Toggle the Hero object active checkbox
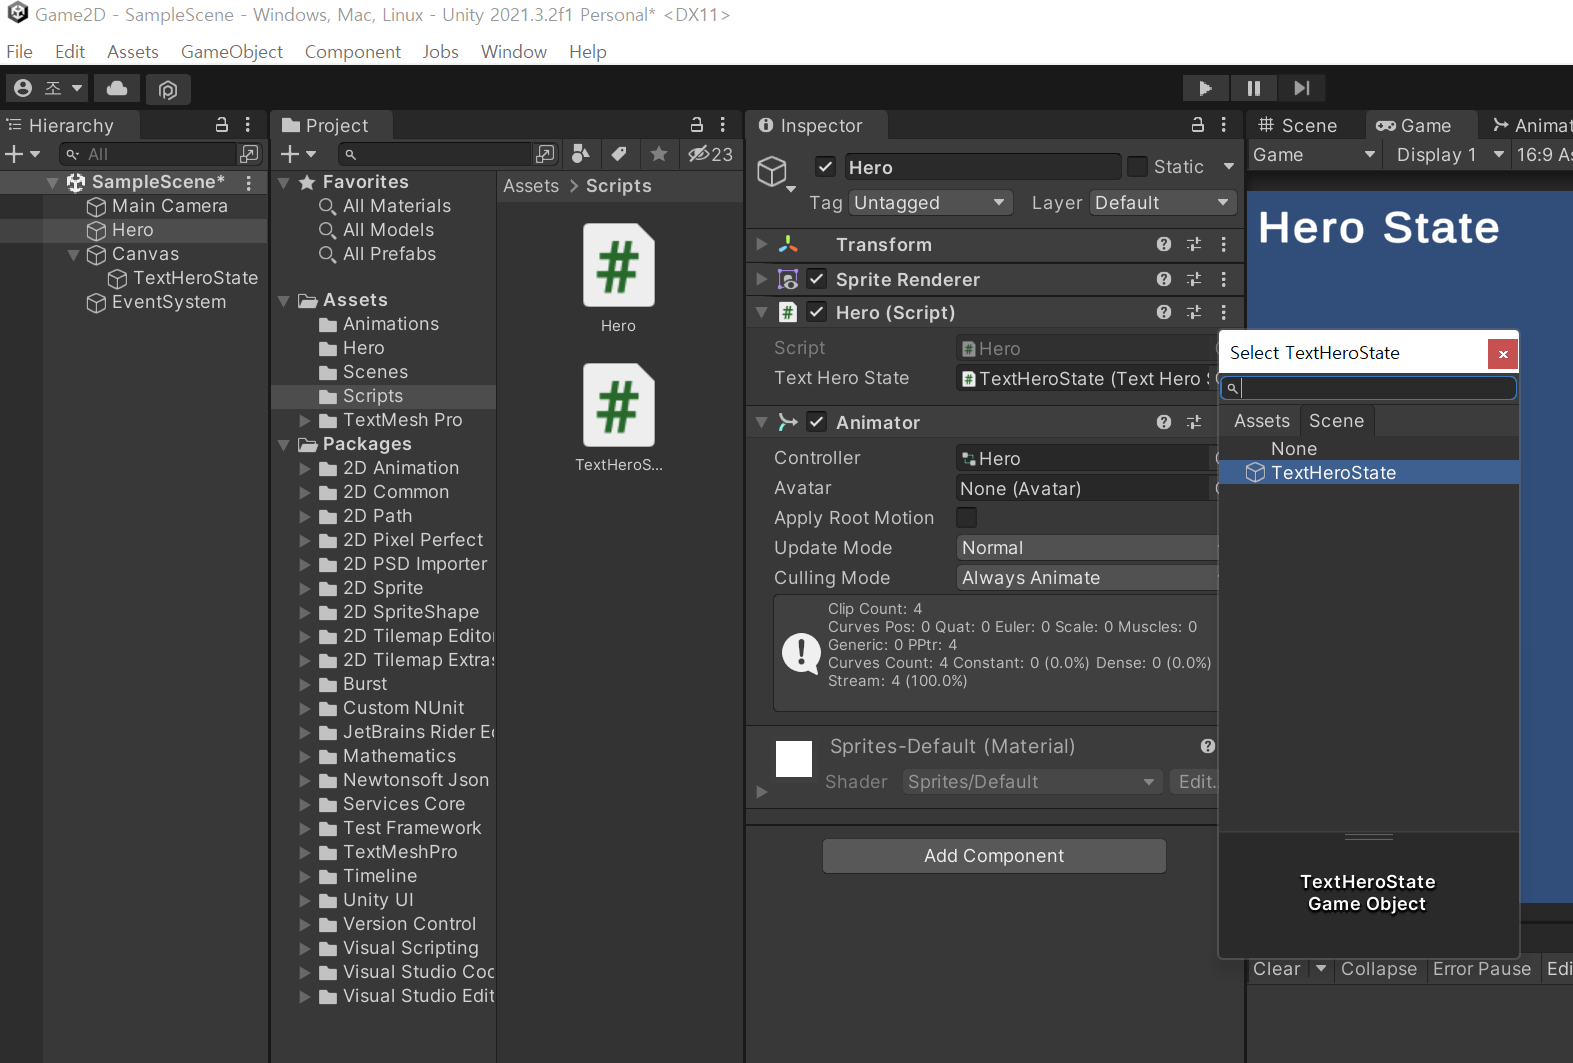Screen dimensions: 1573x1063 click(x=825, y=167)
